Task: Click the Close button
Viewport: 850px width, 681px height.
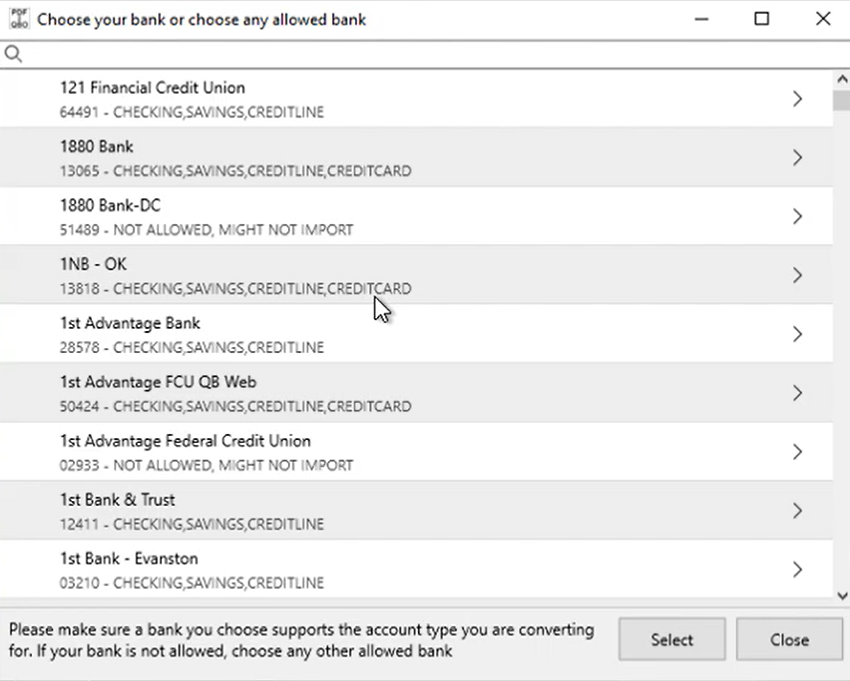Action: 789,640
